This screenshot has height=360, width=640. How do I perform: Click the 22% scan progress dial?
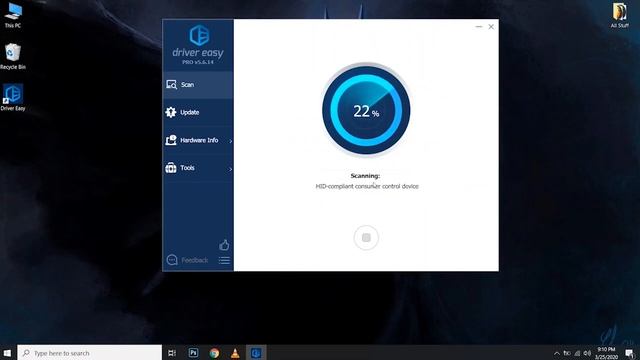click(x=366, y=110)
